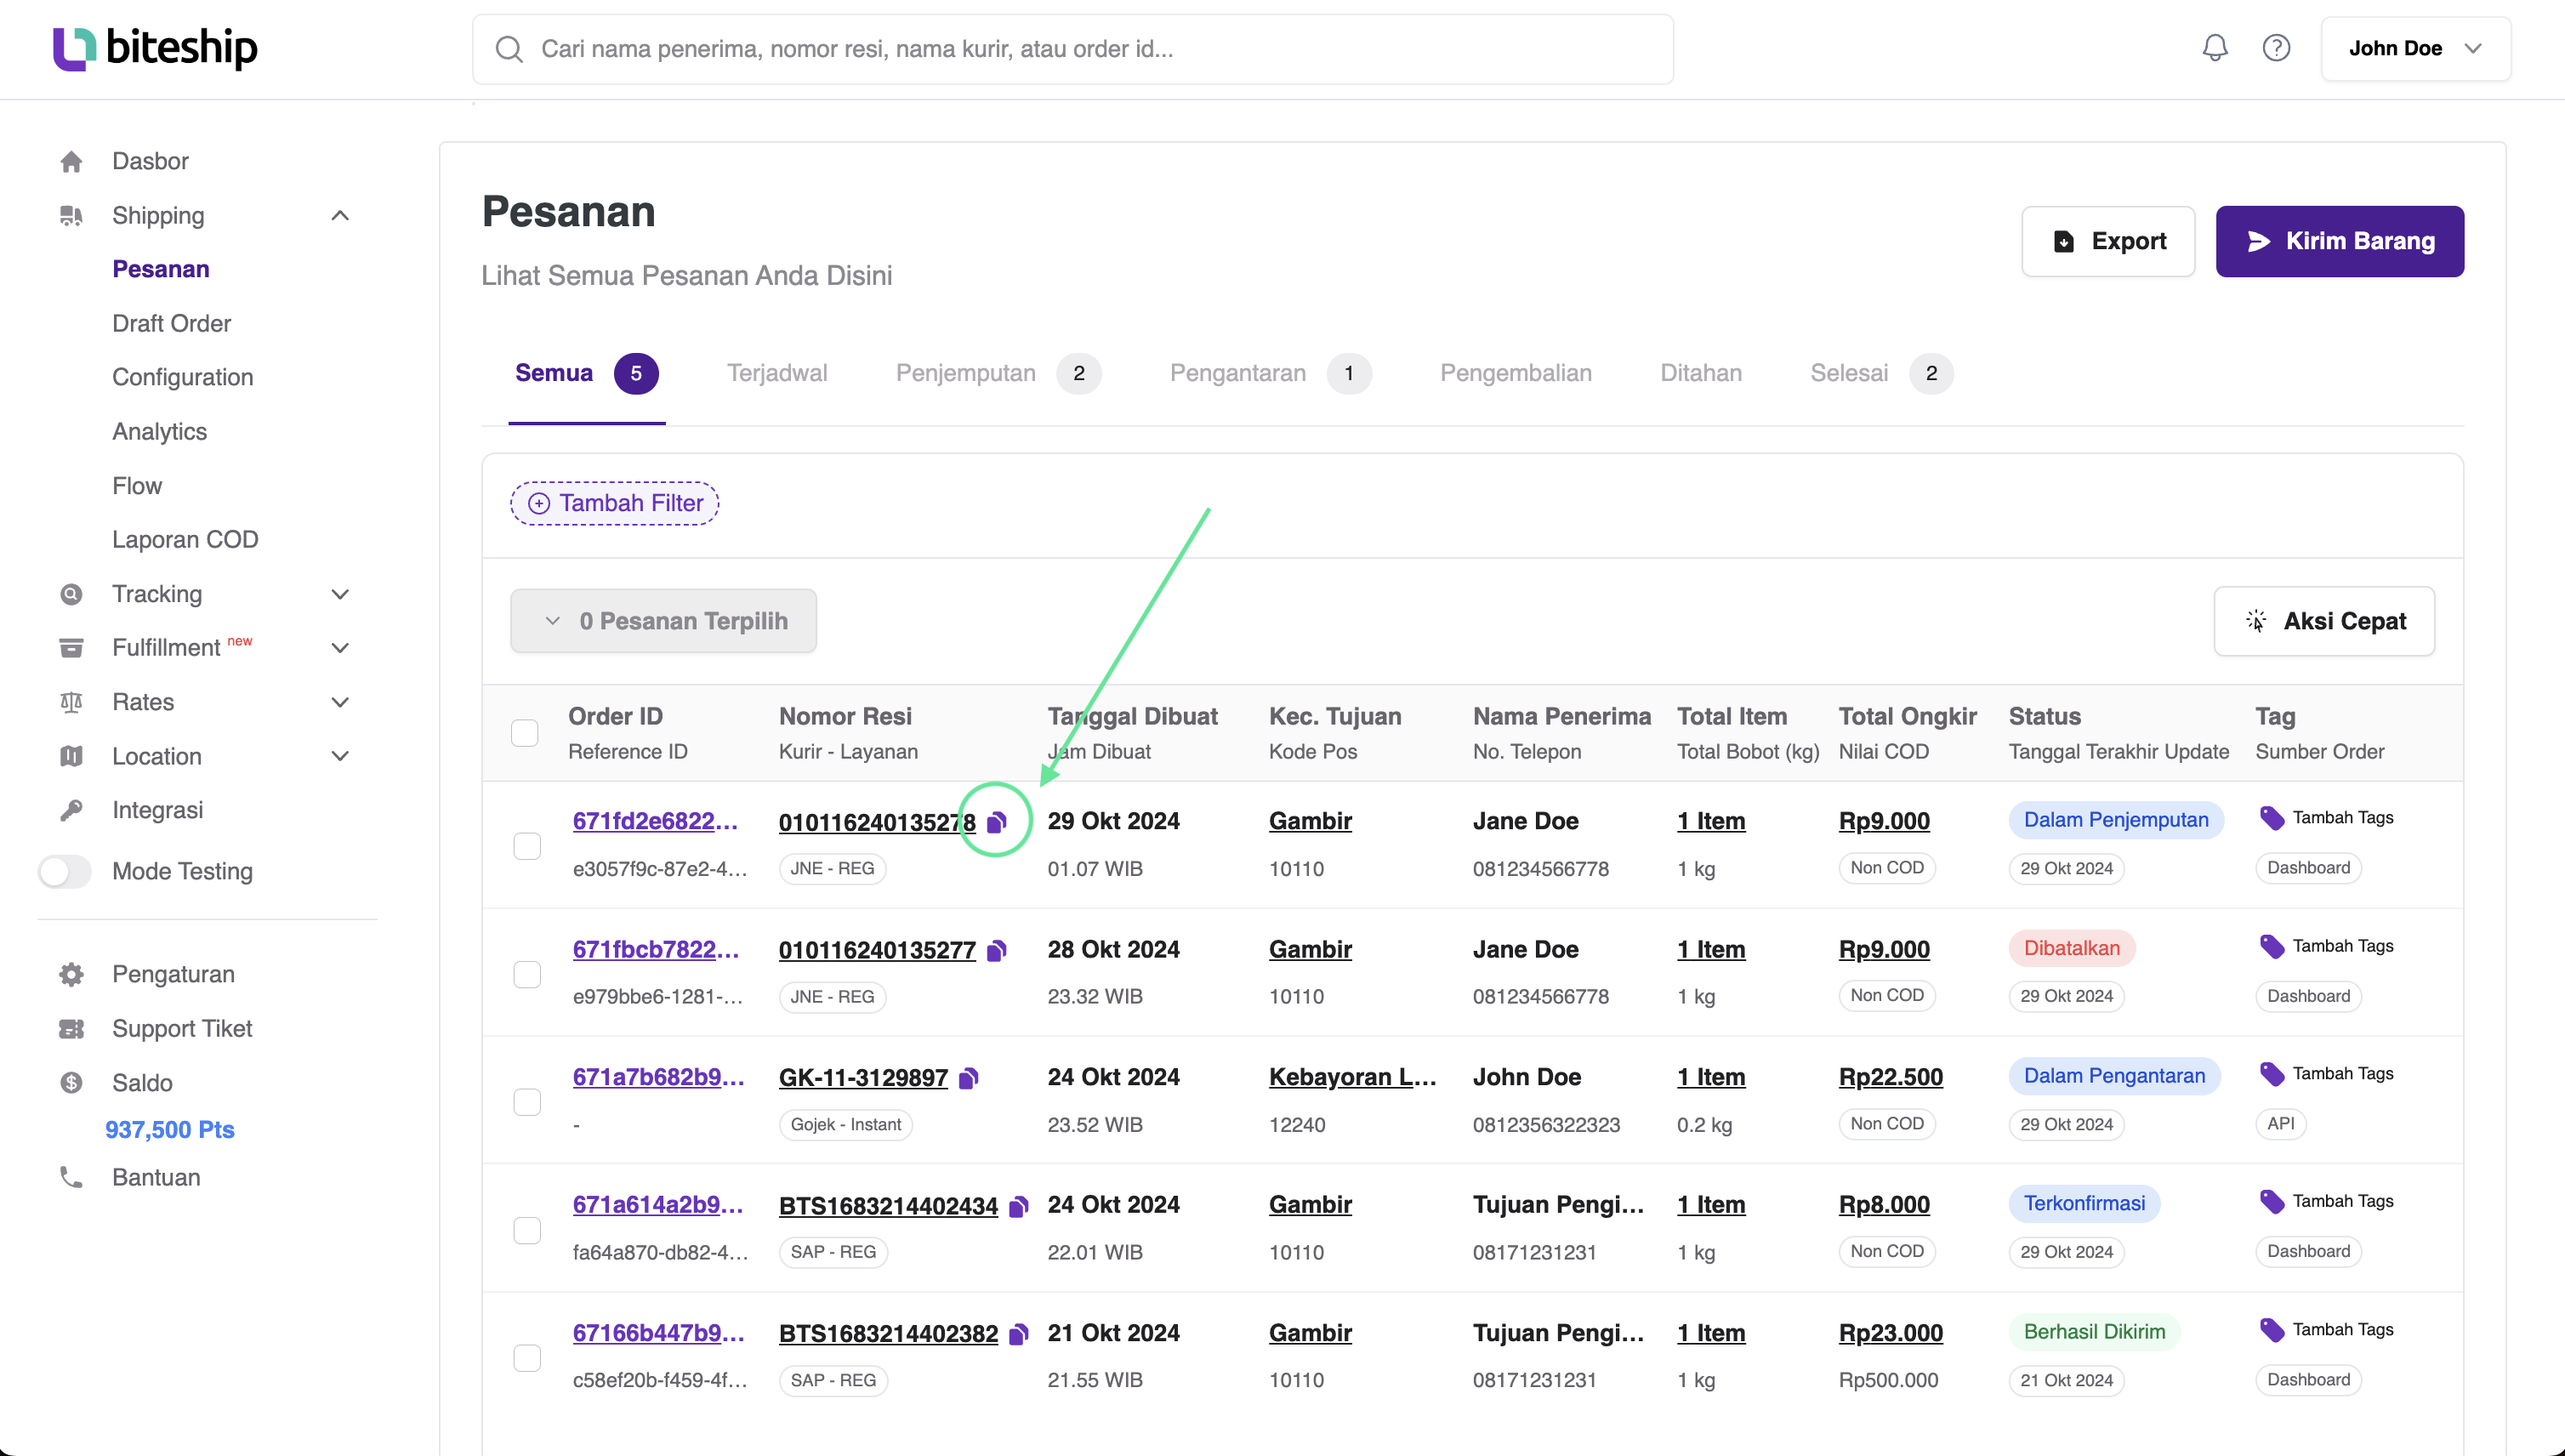Click the Tambah Filter button
The image size is (2565, 1456).
point(615,503)
